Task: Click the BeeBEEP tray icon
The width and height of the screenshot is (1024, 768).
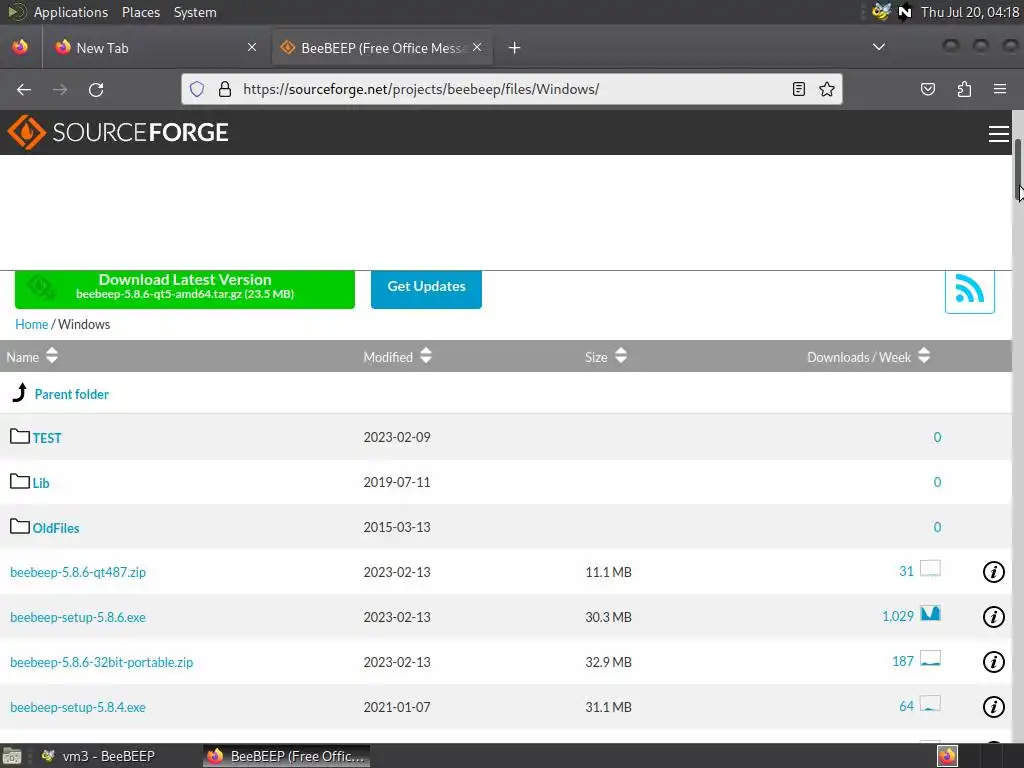Action: coord(881,12)
